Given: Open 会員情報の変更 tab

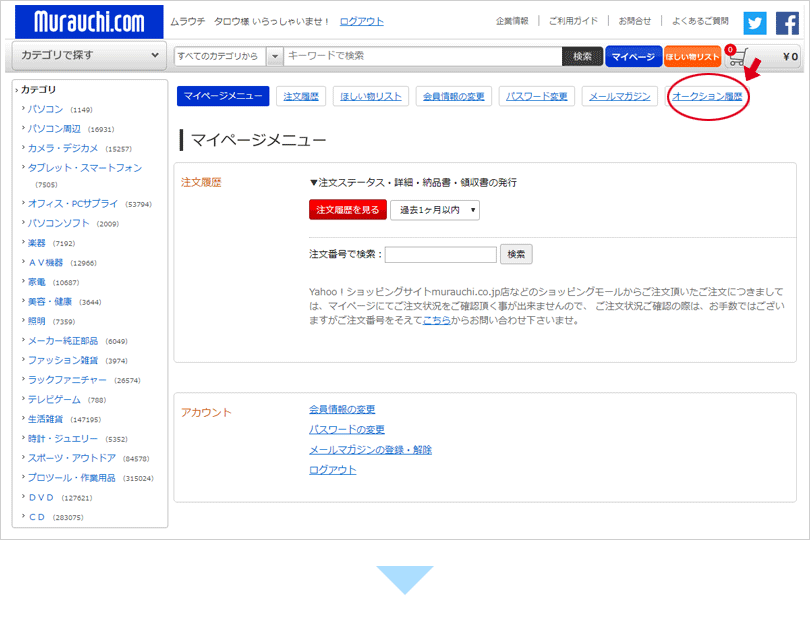Looking at the screenshot, I should point(454,96).
